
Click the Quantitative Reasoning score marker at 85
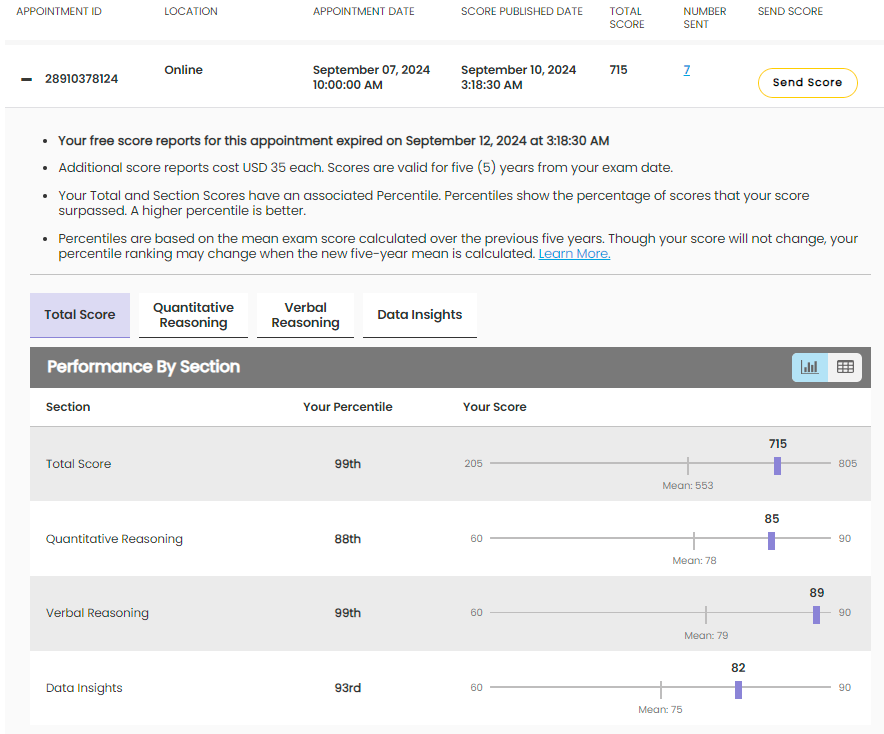(x=771, y=540)
